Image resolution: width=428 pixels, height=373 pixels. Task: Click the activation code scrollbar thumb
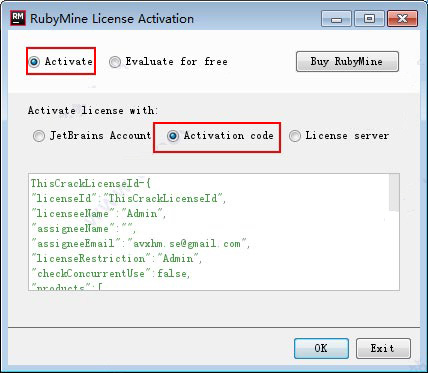pyautogui.click(x=394, y=192)
